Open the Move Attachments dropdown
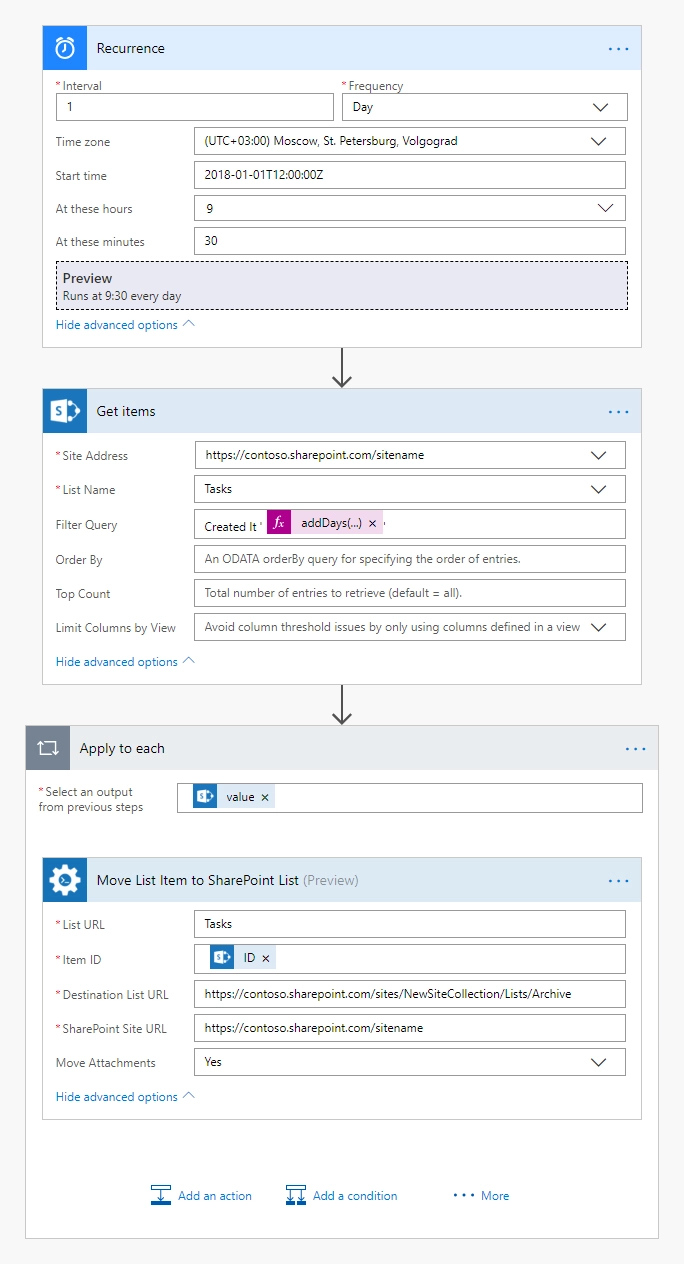Viewport: 684px width, 1264px height. (x=410, y=1062)
